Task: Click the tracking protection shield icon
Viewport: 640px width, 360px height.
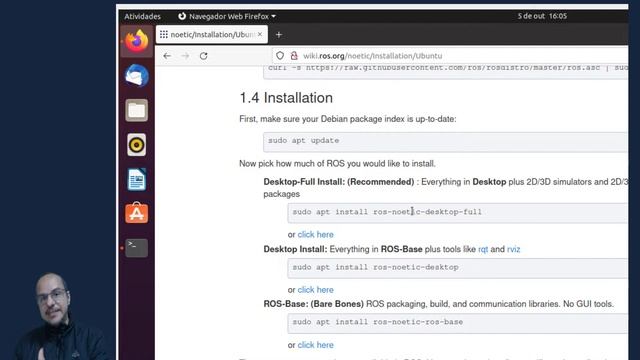Action: tap(280, 56)
